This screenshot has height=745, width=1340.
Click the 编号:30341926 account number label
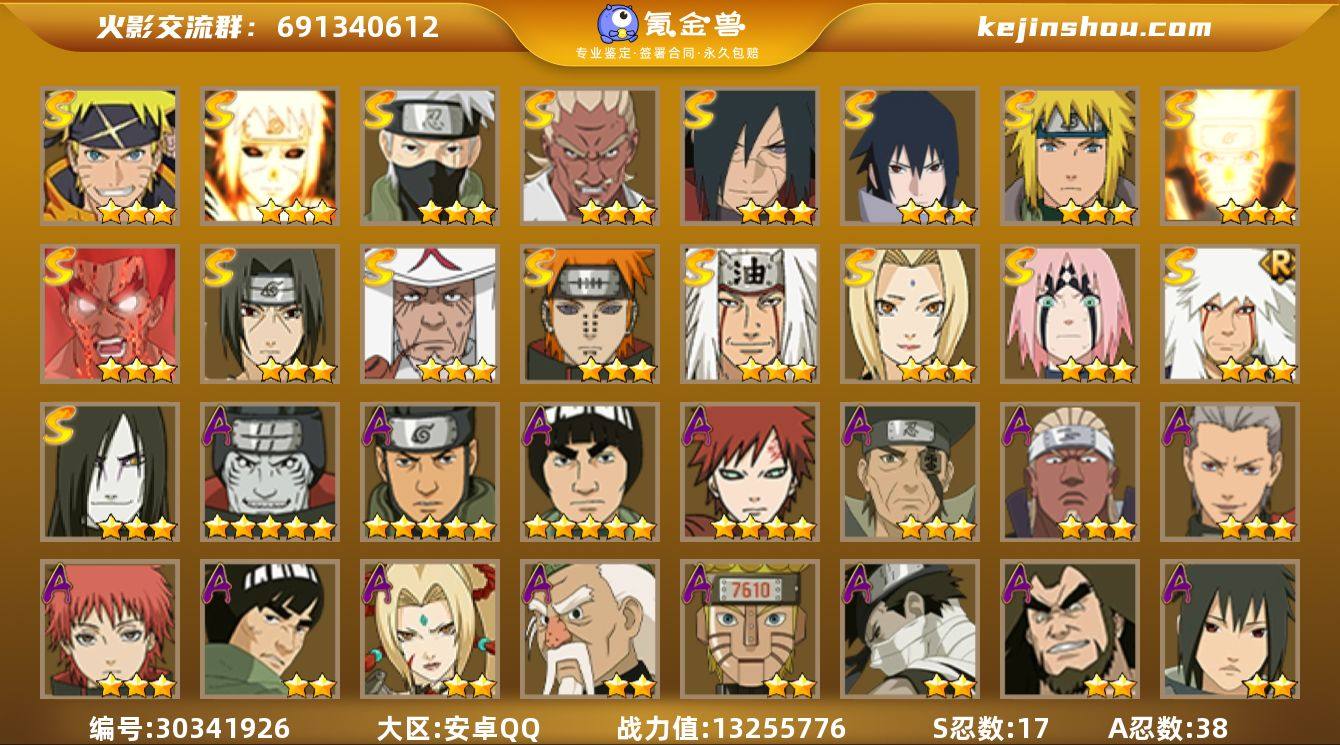[190, 728]
